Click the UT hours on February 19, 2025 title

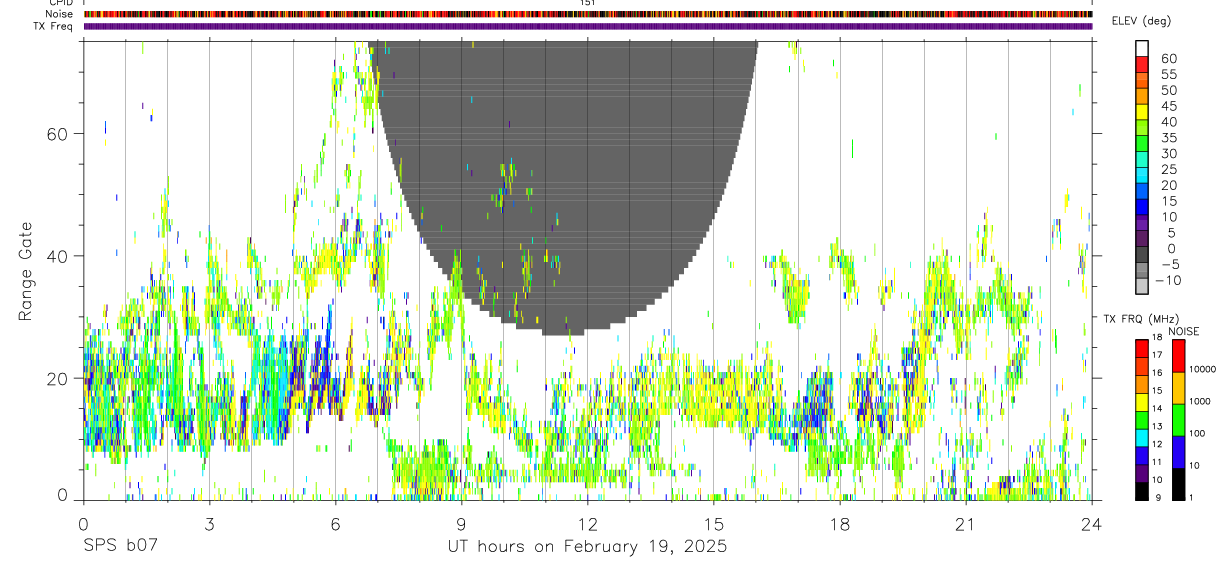(x=586, y=547)
